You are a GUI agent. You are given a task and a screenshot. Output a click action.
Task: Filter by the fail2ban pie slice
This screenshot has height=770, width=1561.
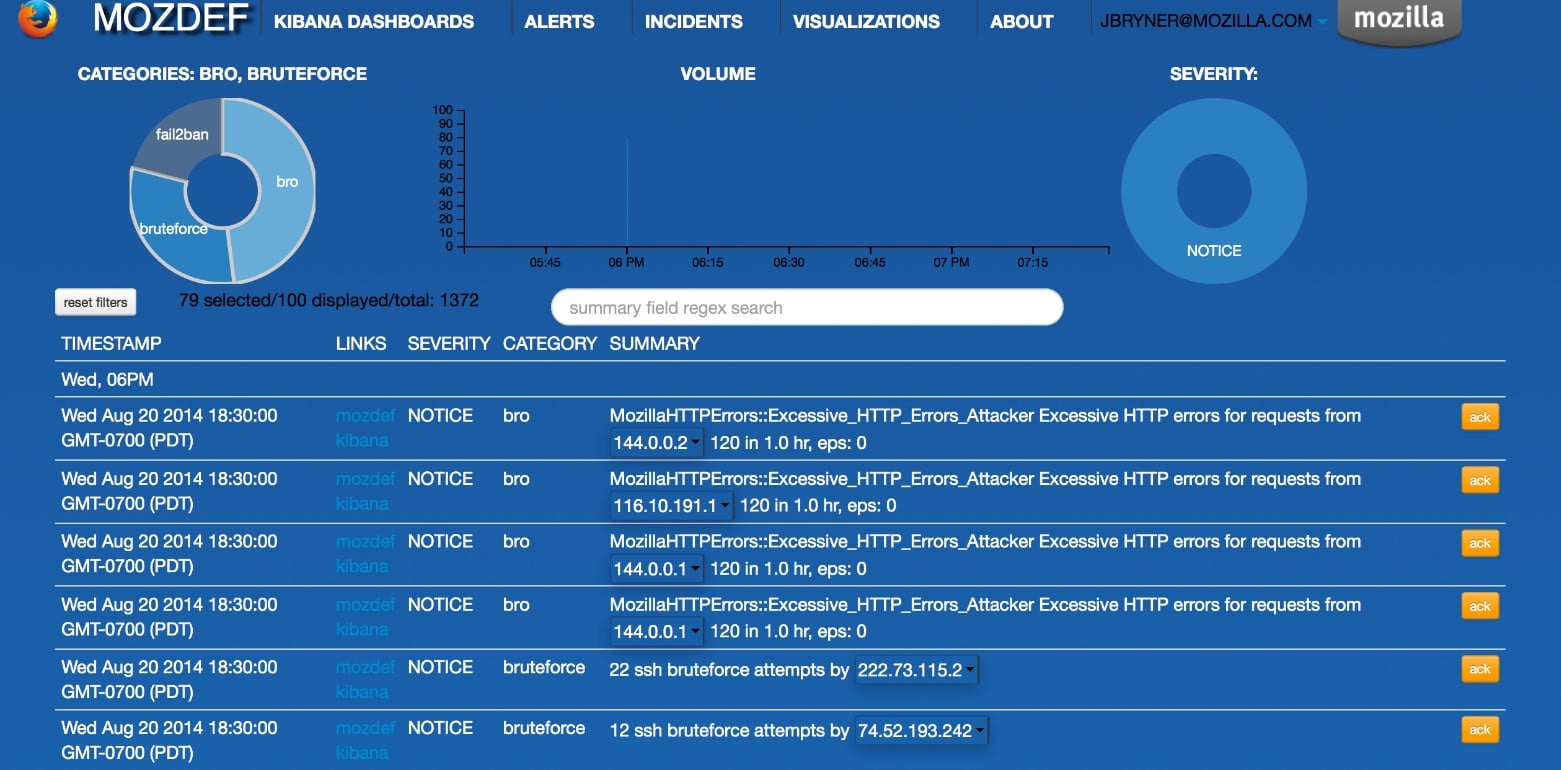pyautogui.click(x=180, y=136)
